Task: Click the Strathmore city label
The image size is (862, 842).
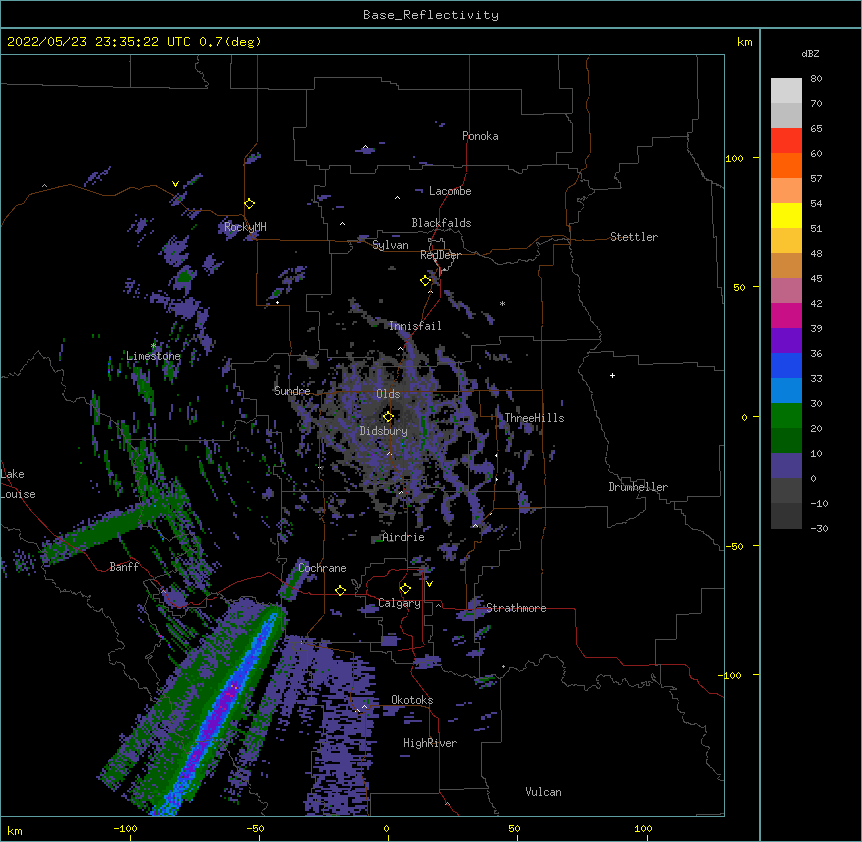Action: [x=516, y=608]
